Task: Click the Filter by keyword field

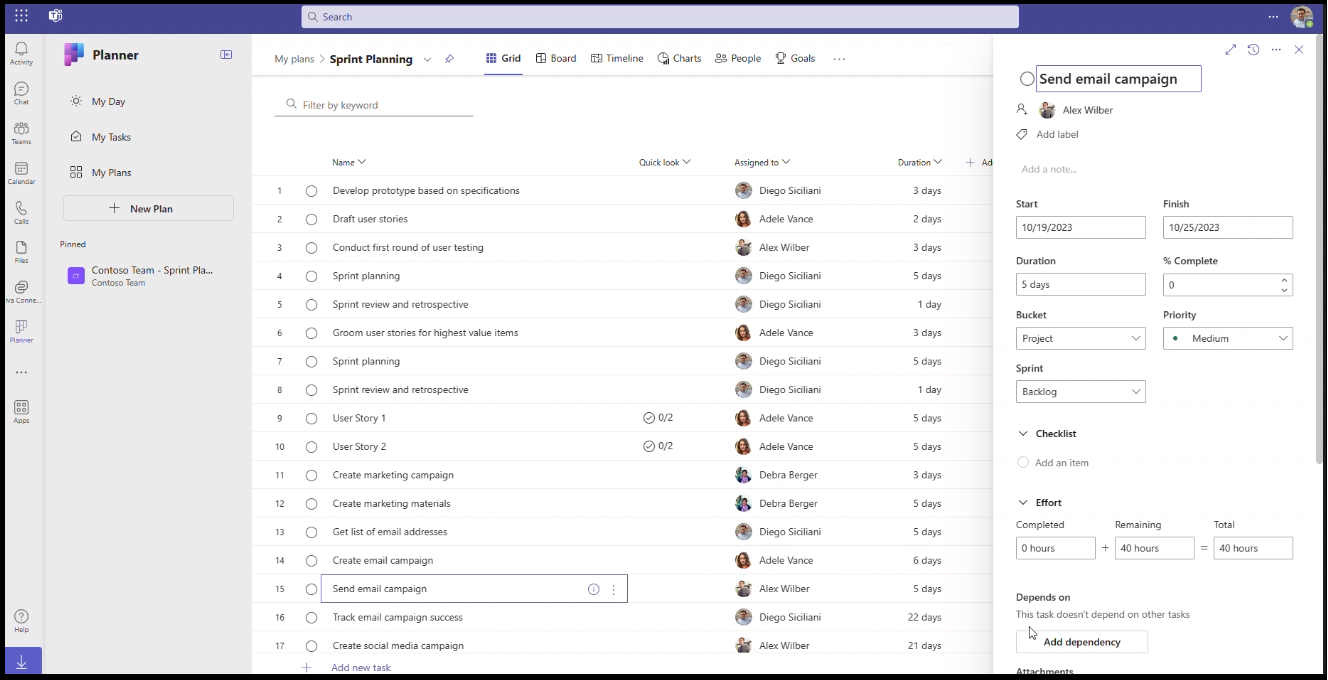Action: [x=380, y=105]
